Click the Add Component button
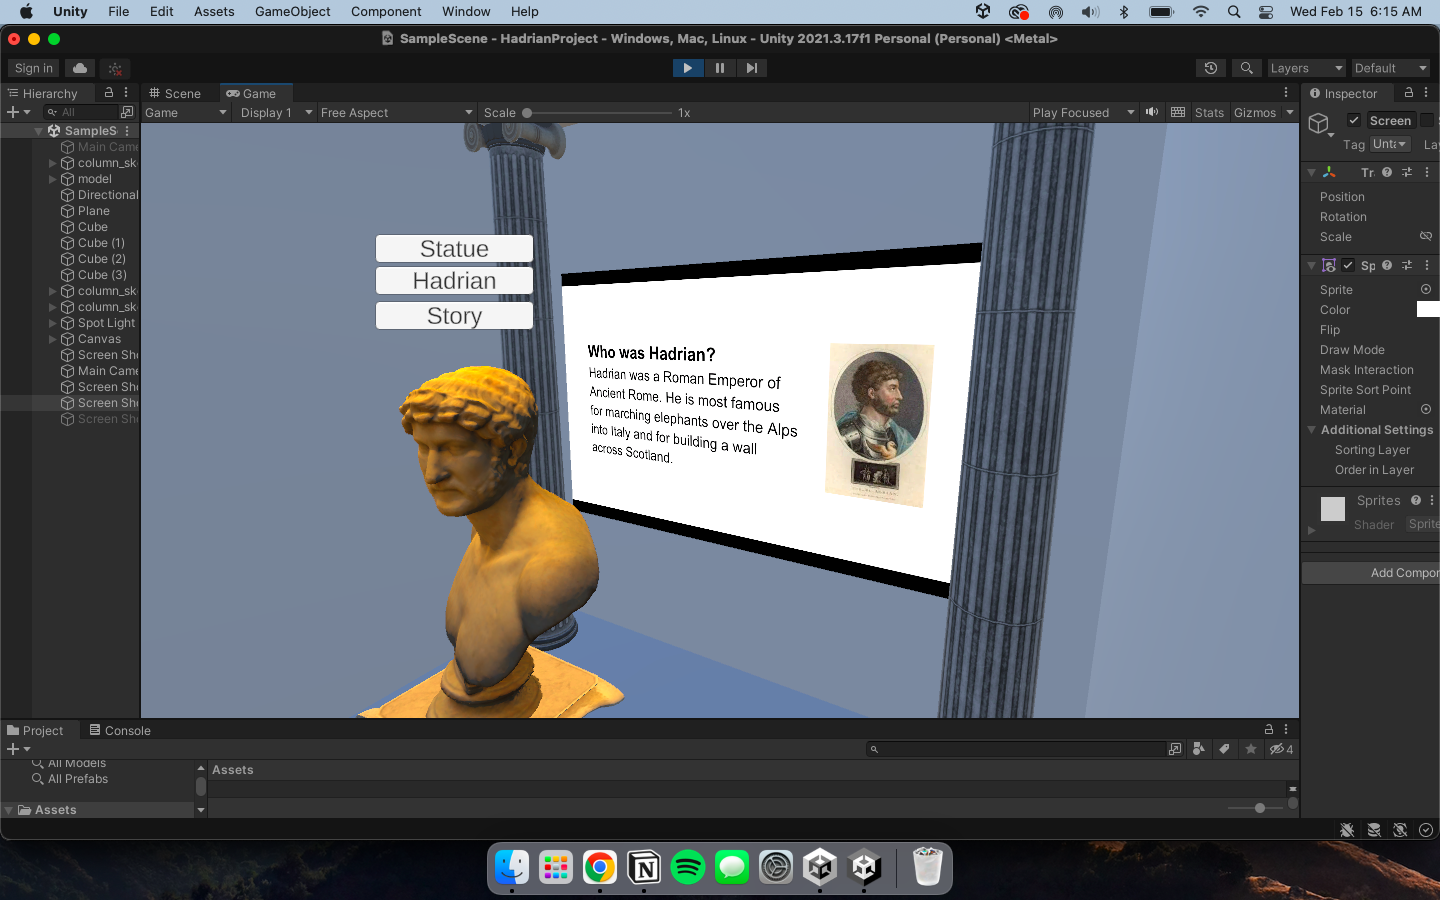The height and width of the screenshot is (900, 1440). [x=1371, y=573]
